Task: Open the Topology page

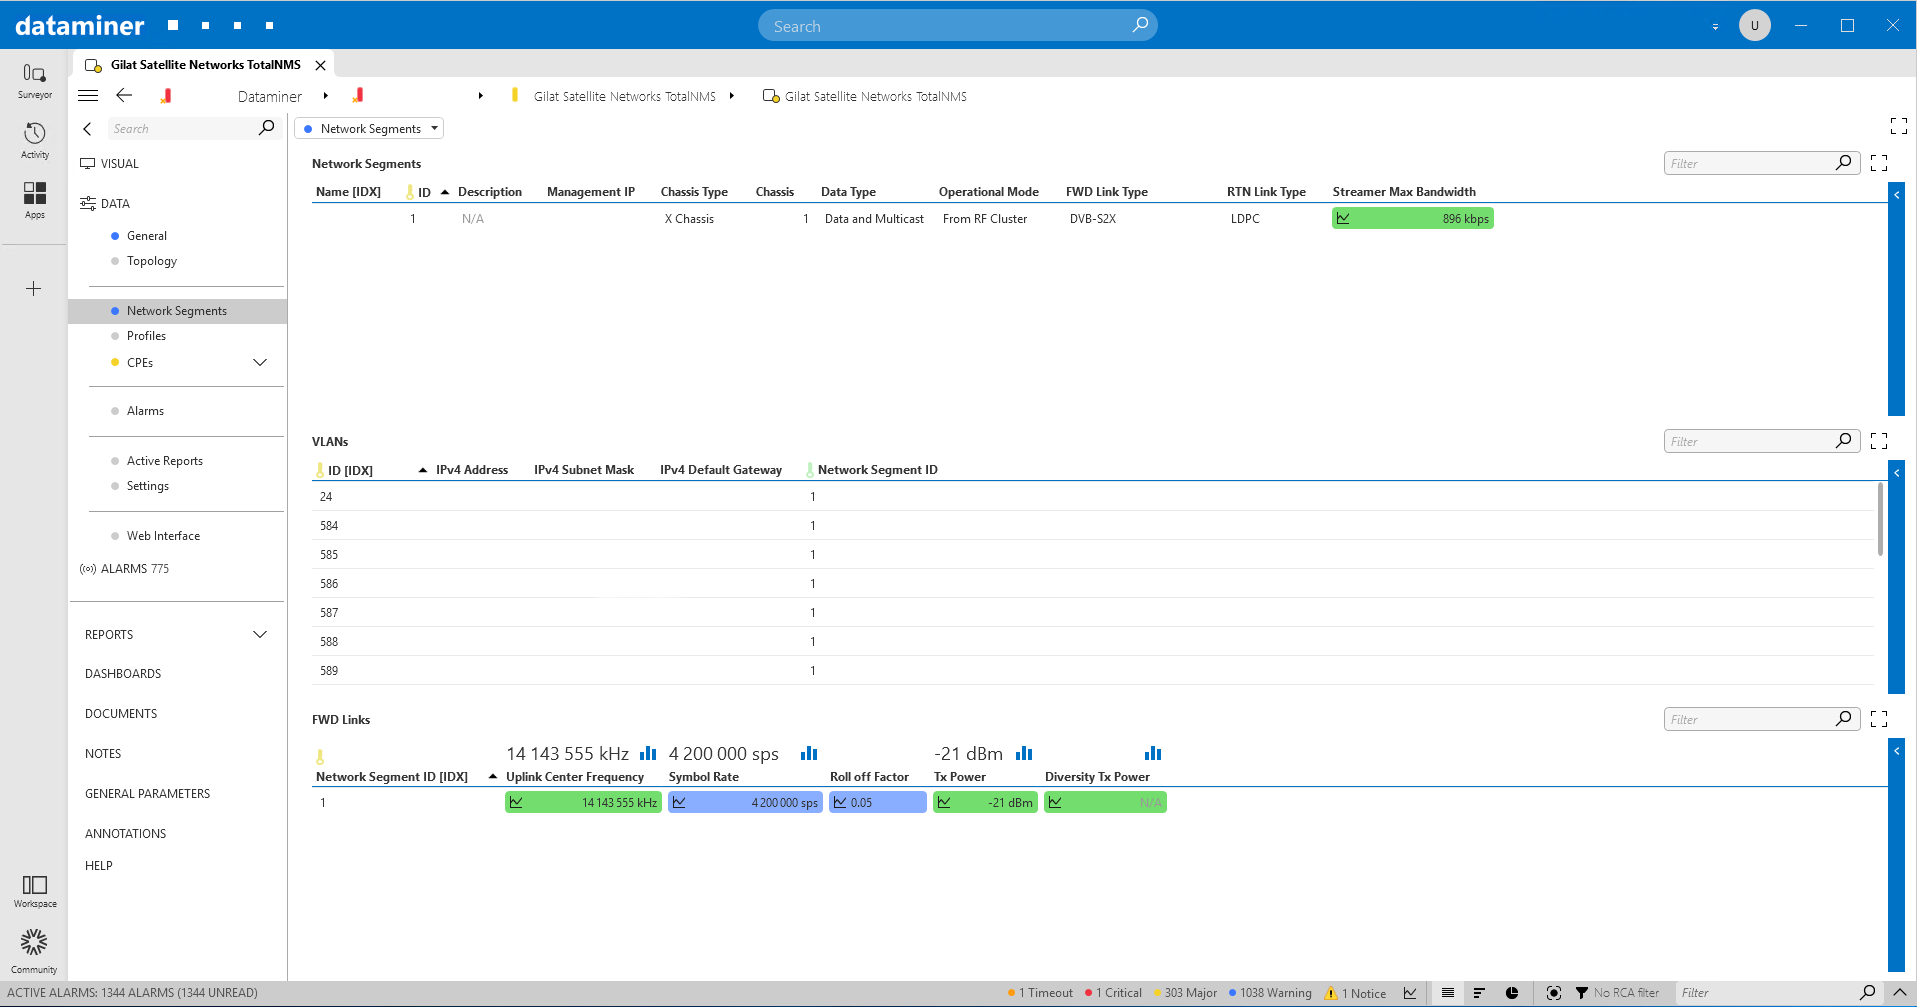Action: [x=151, y=261]
